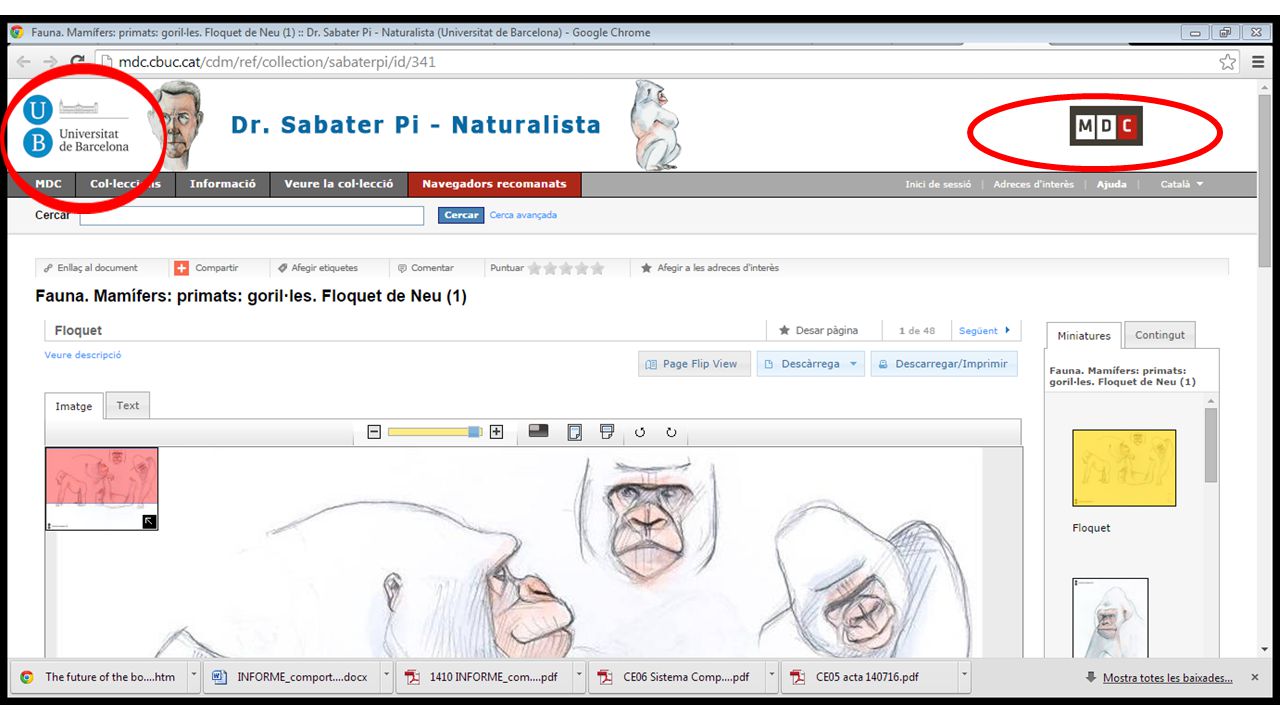Viewport: 1280px width, 720px height.
Task: Open arrow menu for The future of the bo...htm
Action: pyautogui.click(x=194, y=676)
